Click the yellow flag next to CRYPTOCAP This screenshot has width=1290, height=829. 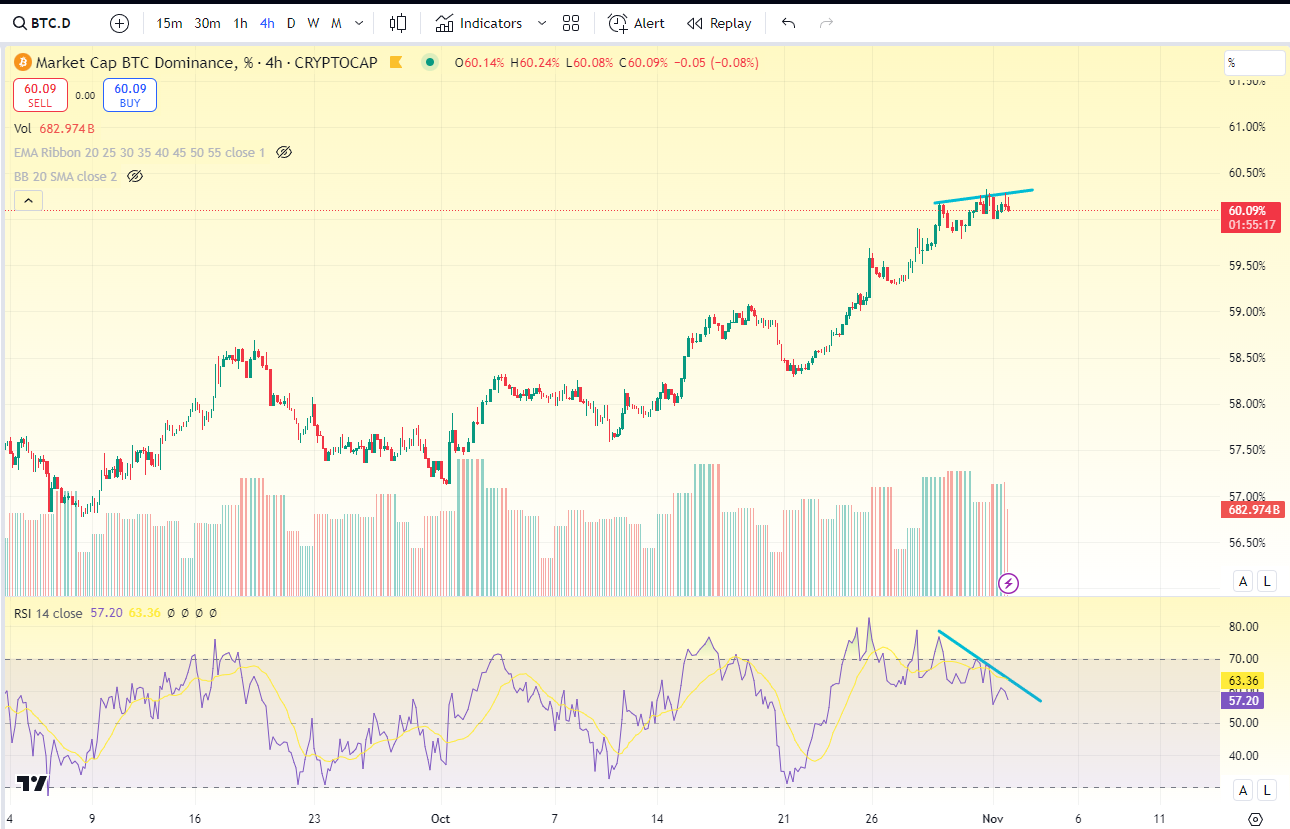click(x=395, y=63)
